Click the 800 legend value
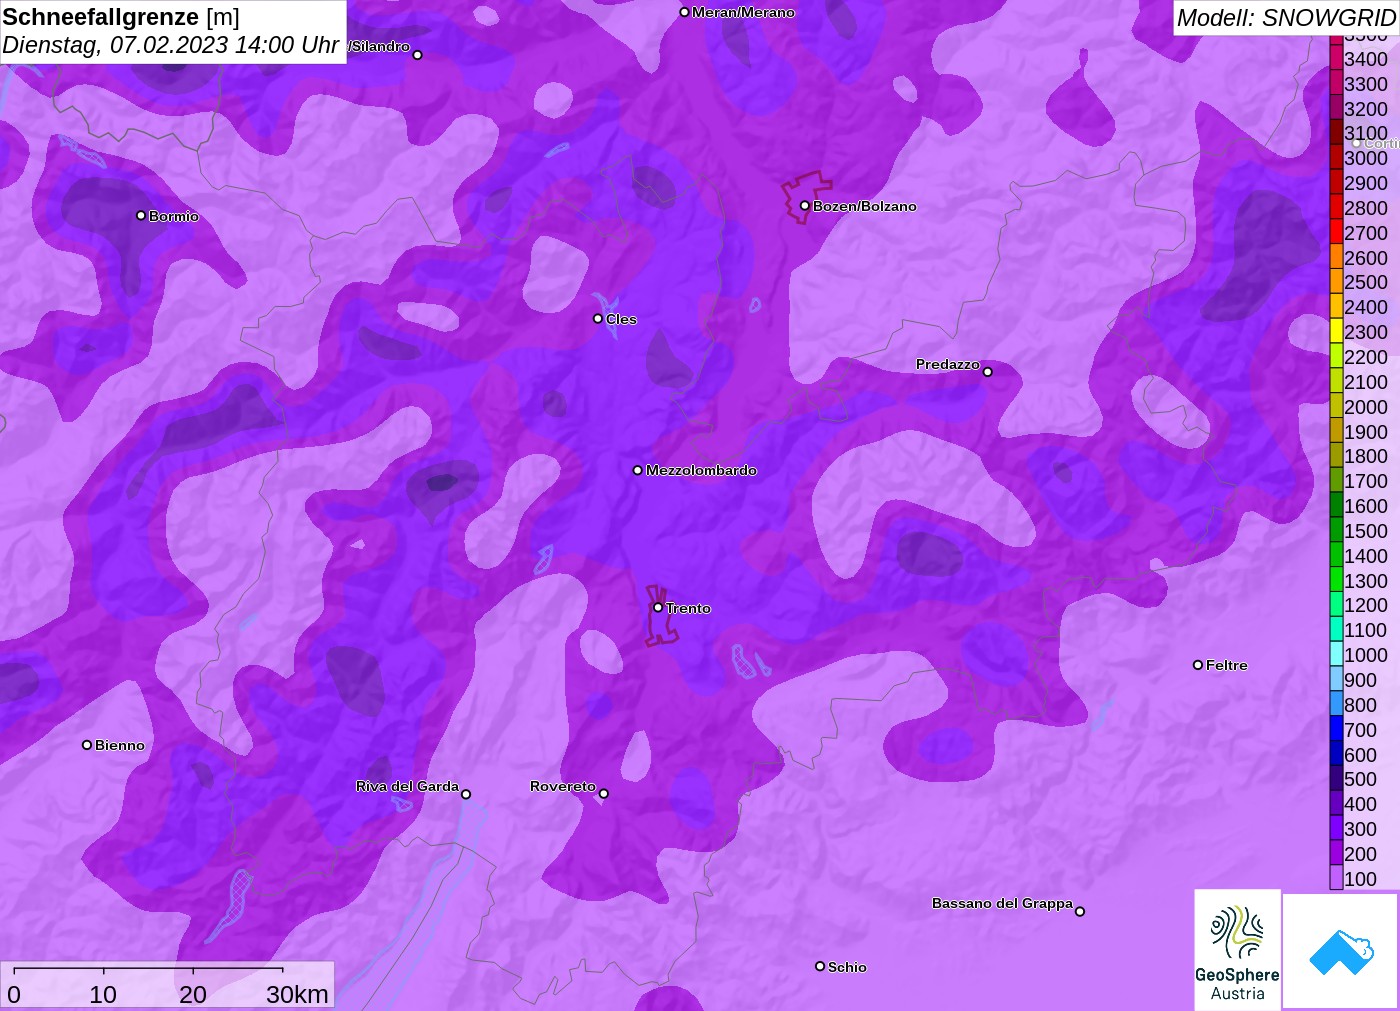 [x=1361, y=705]
